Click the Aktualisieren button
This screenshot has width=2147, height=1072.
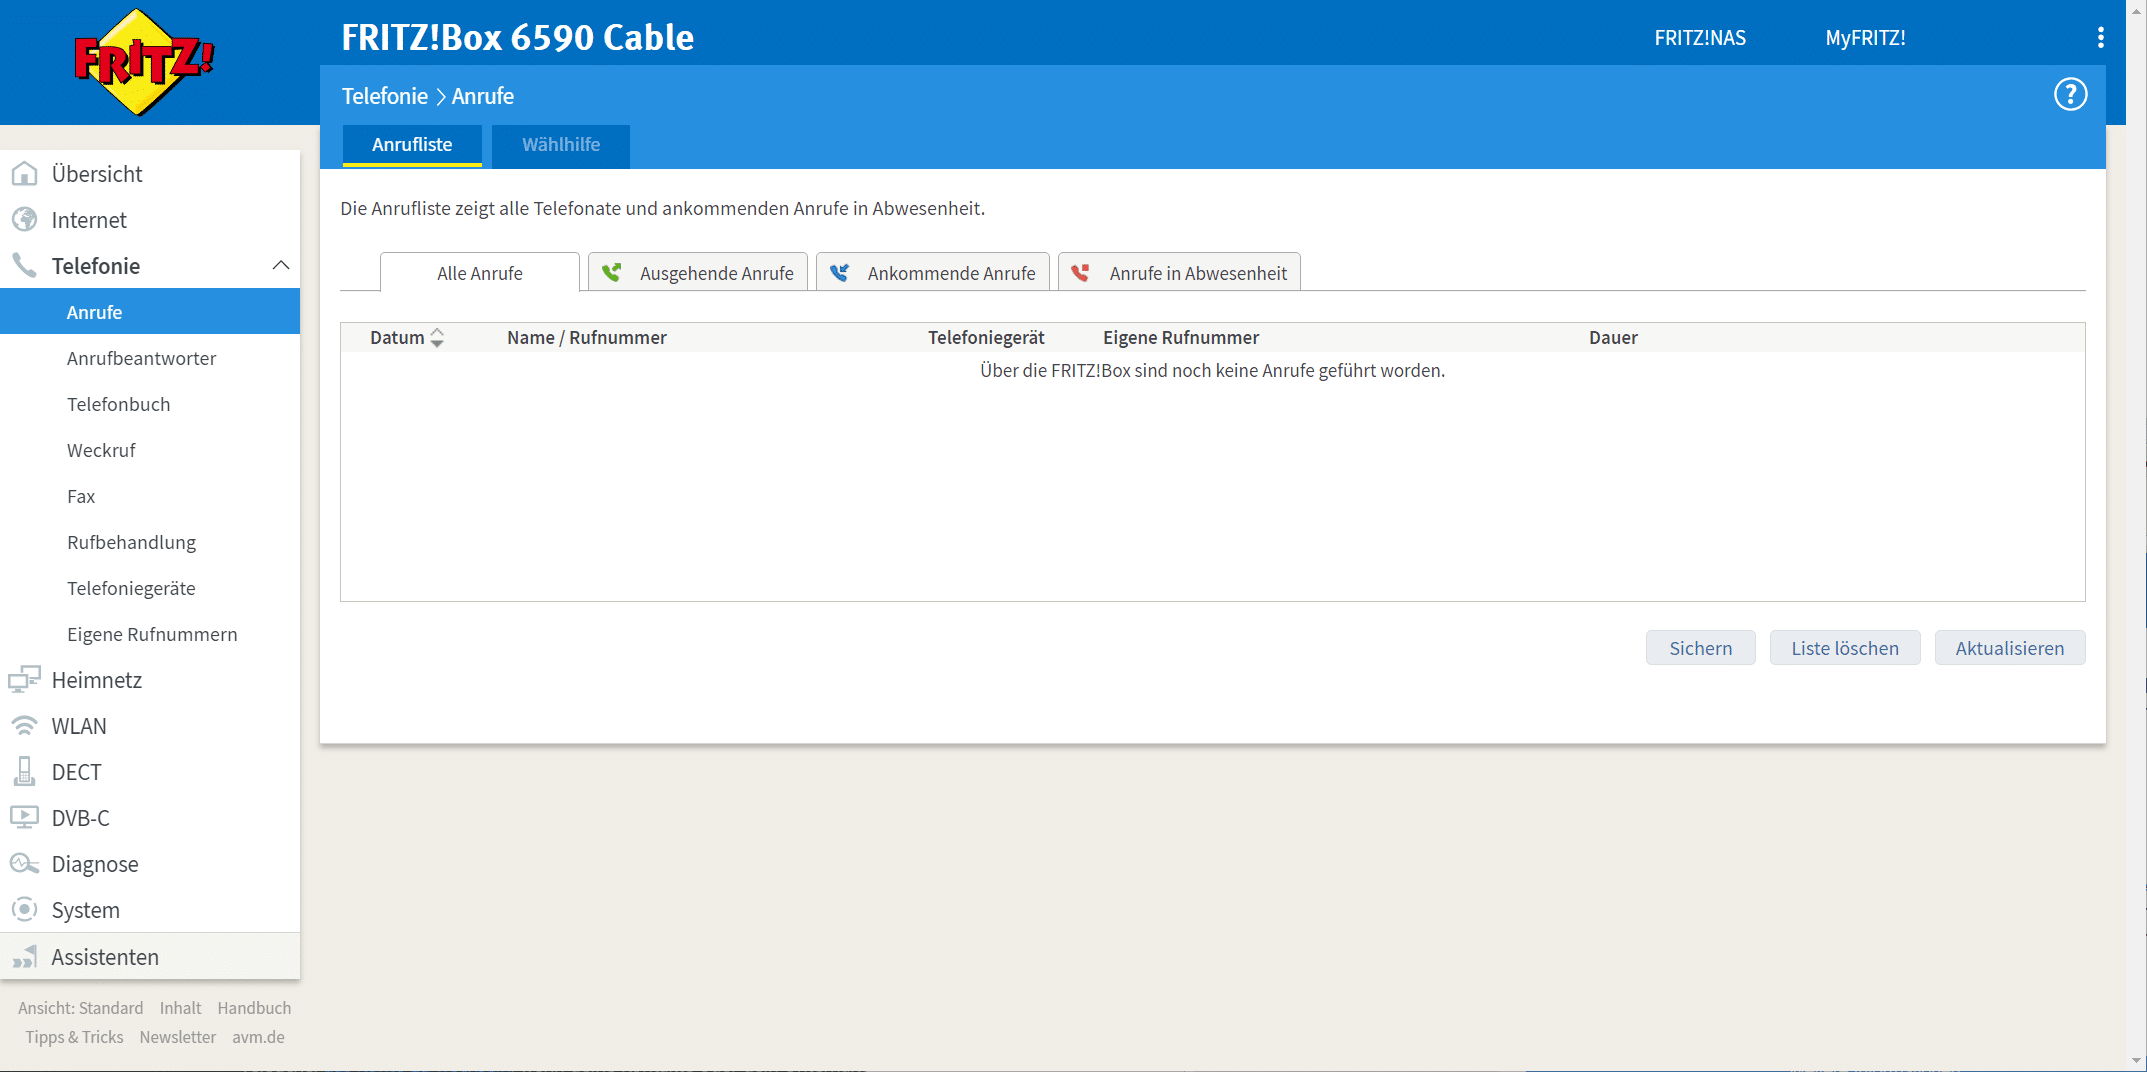pos(2009,648)
